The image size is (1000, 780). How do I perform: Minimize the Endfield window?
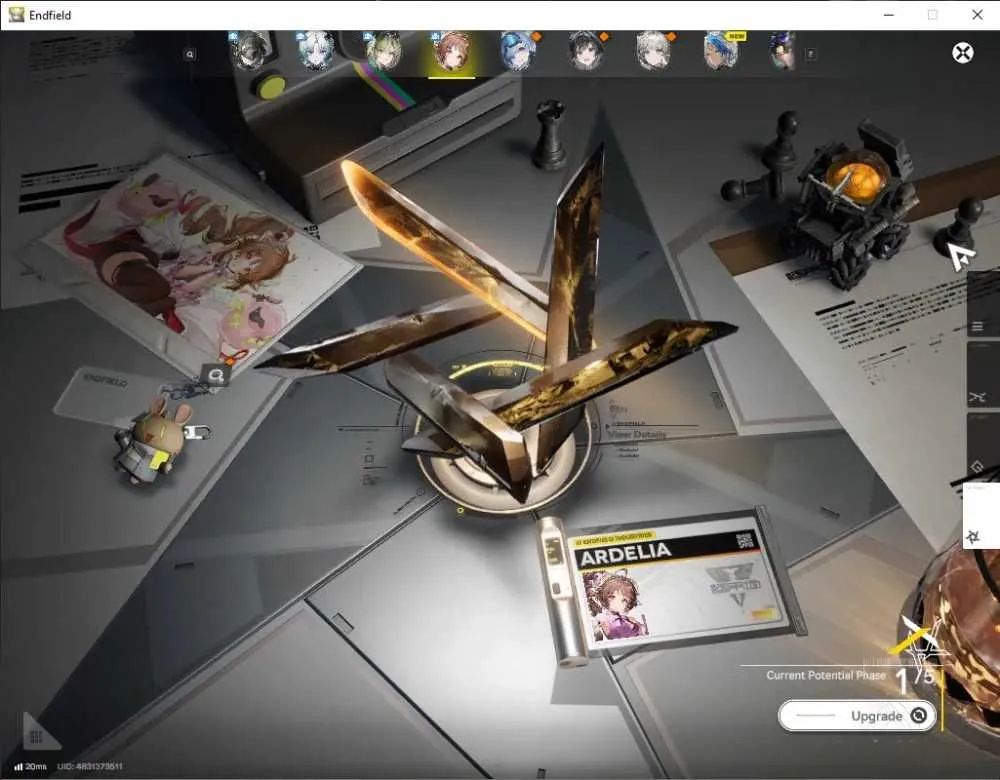(x=889, y=15)
